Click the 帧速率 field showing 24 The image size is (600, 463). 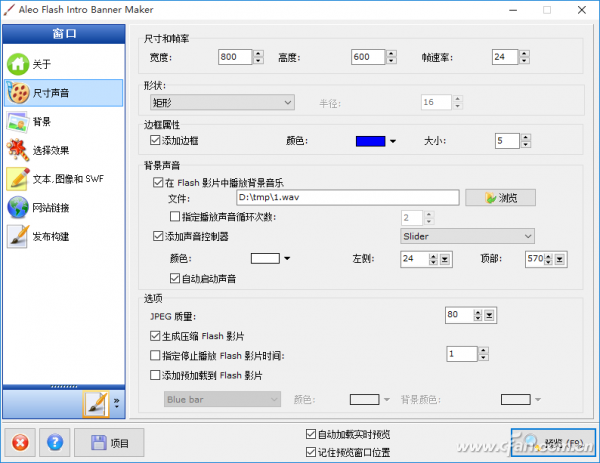coord(505,57)
